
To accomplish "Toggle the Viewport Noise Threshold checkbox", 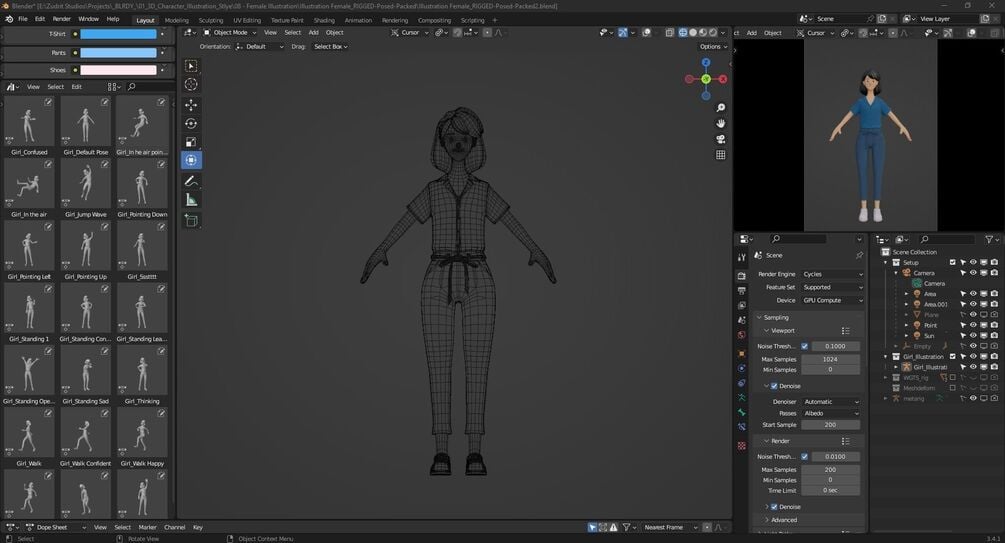I will click(804, 346).
